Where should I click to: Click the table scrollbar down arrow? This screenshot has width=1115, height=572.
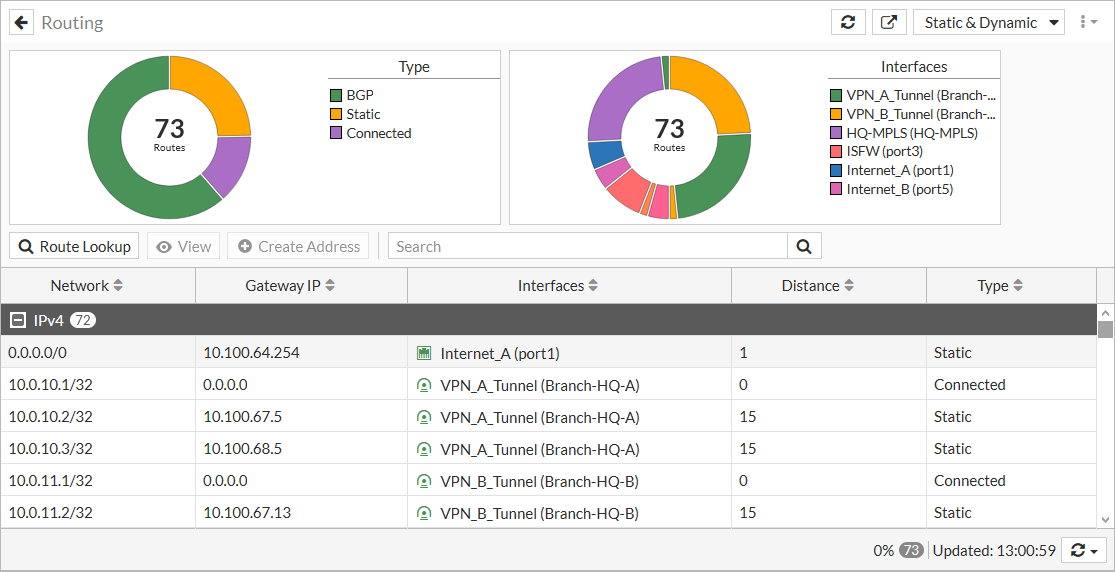(1105, 519)
